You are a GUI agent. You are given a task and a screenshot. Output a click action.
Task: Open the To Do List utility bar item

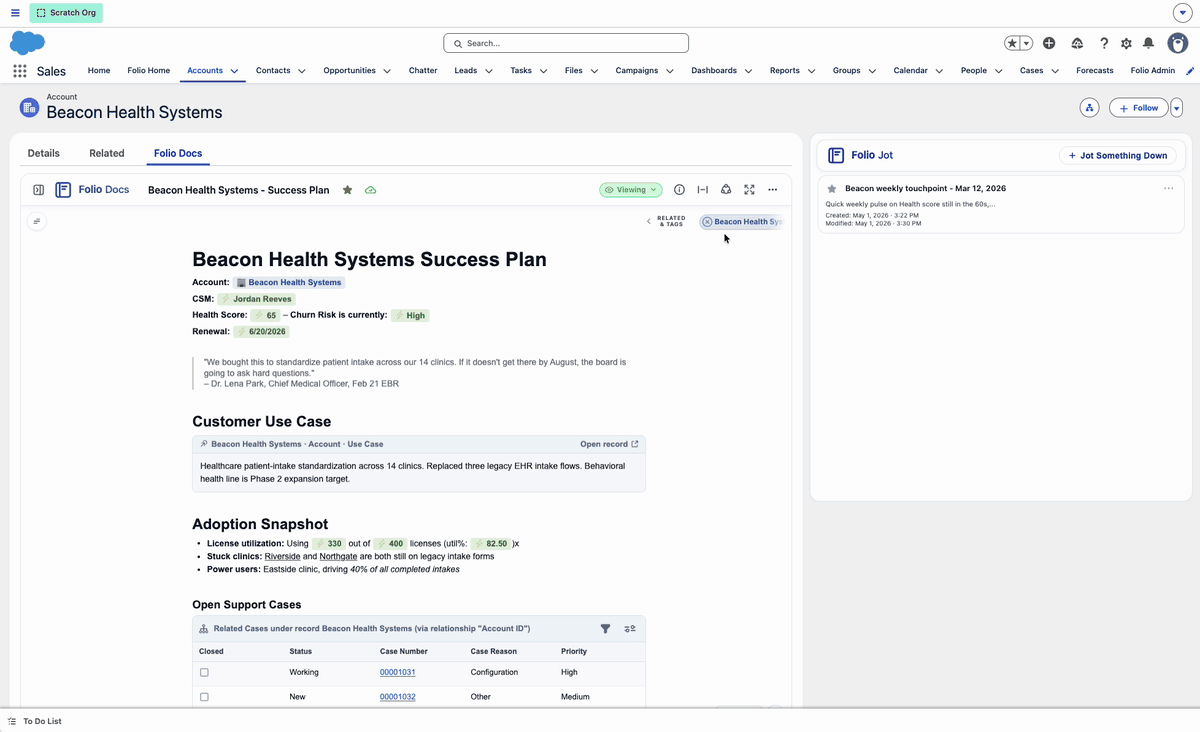coord(35,721)
